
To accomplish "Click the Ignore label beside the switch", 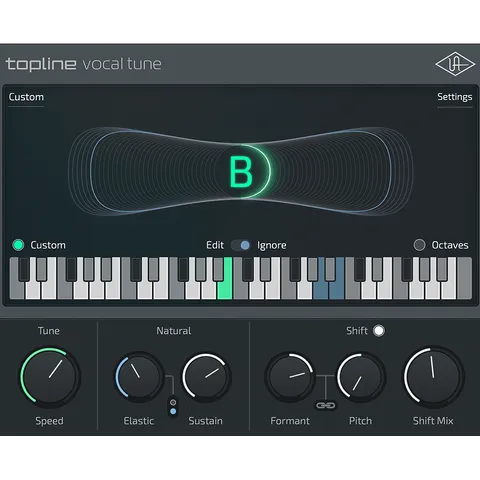I will [272, 245].
